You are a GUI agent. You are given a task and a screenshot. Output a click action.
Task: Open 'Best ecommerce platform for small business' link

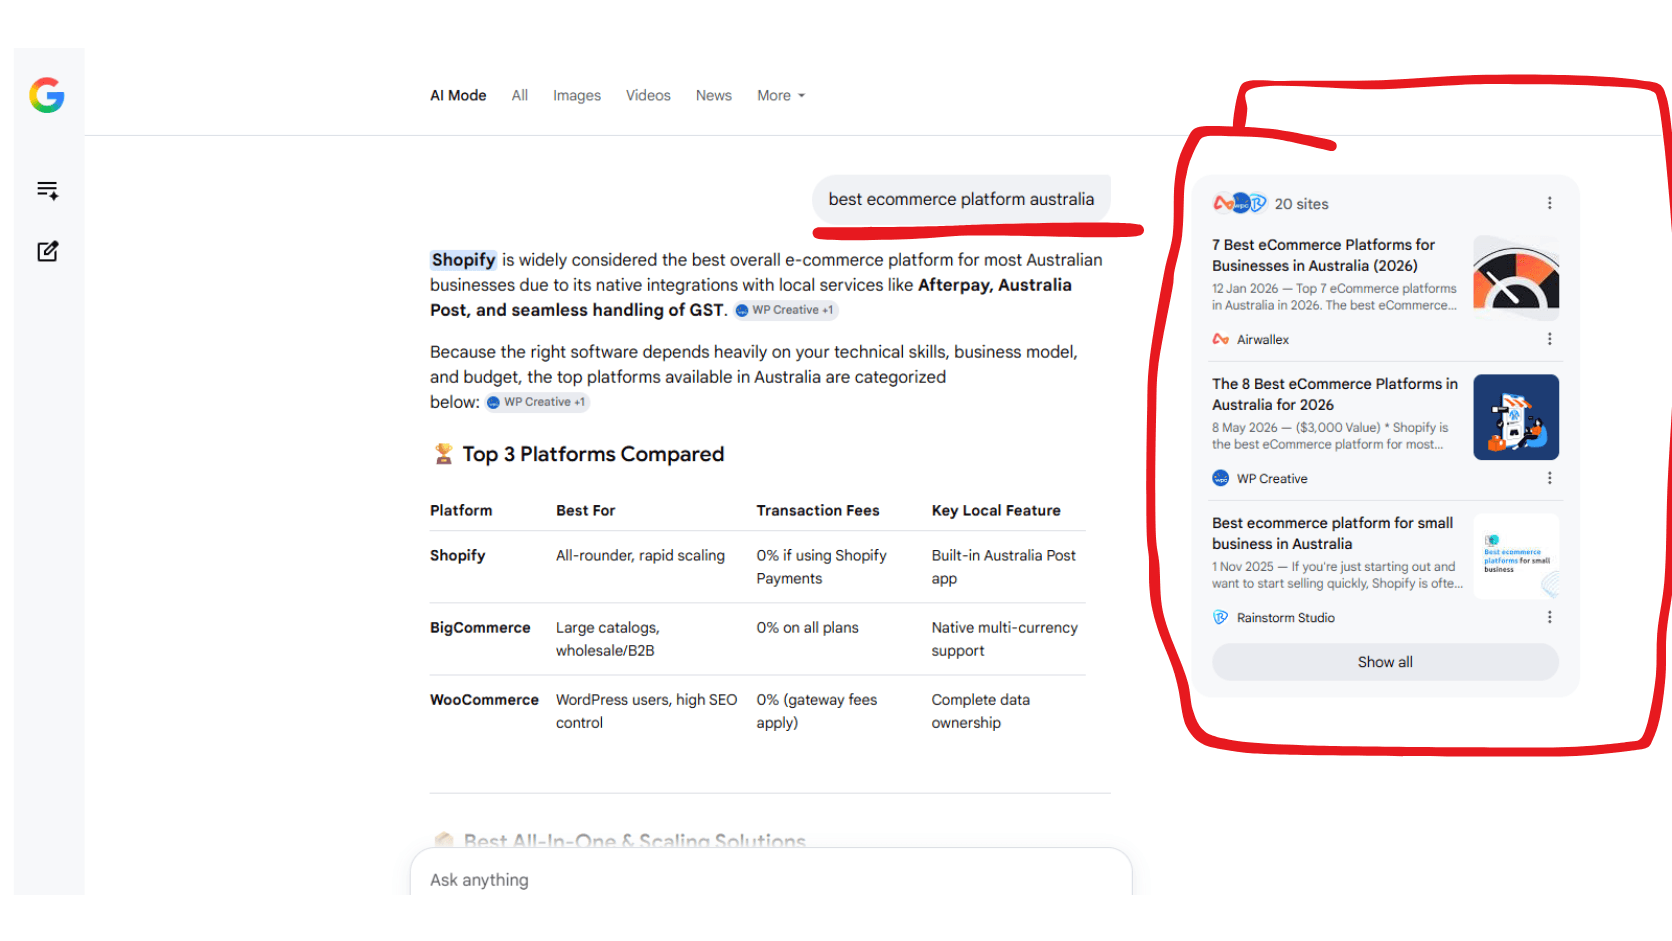tap(1332, 533)
